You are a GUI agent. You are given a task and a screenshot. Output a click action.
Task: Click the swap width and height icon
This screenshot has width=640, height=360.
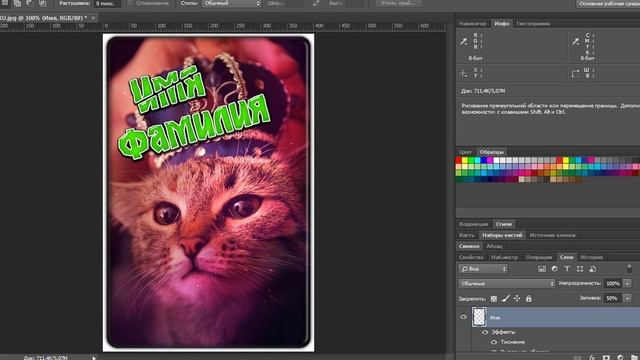tap(316, 3)
